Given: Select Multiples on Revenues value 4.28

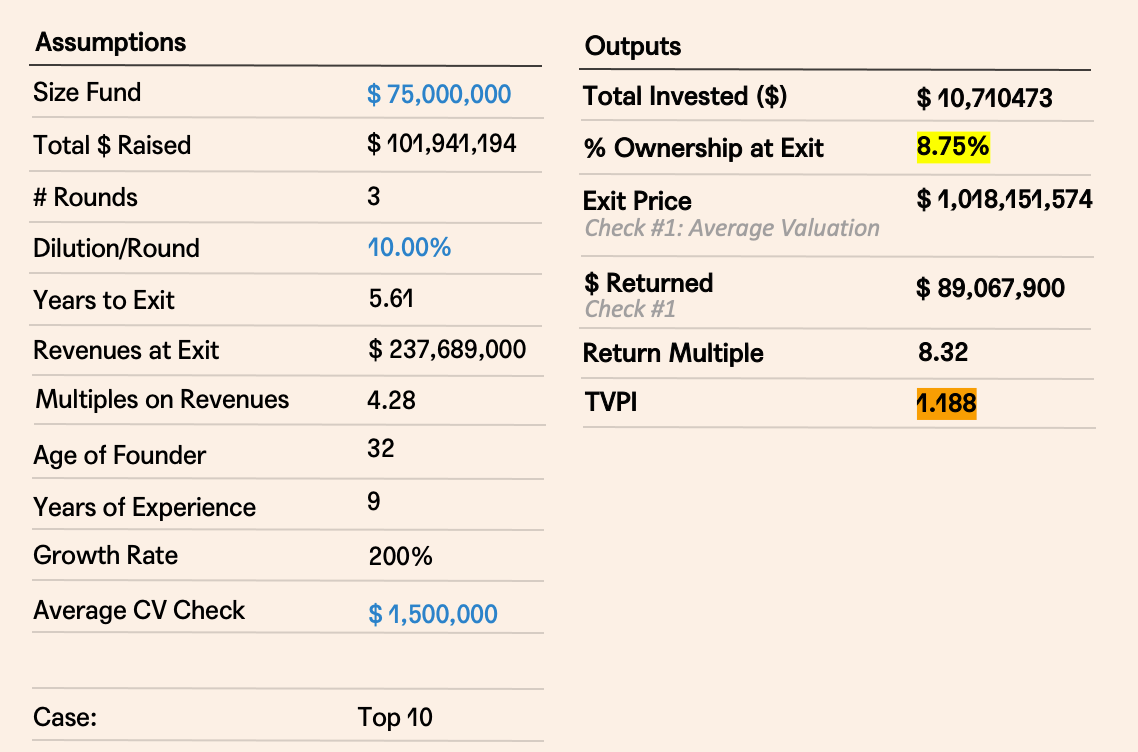Looking at the screenshot, I should (x=391, y=400).
